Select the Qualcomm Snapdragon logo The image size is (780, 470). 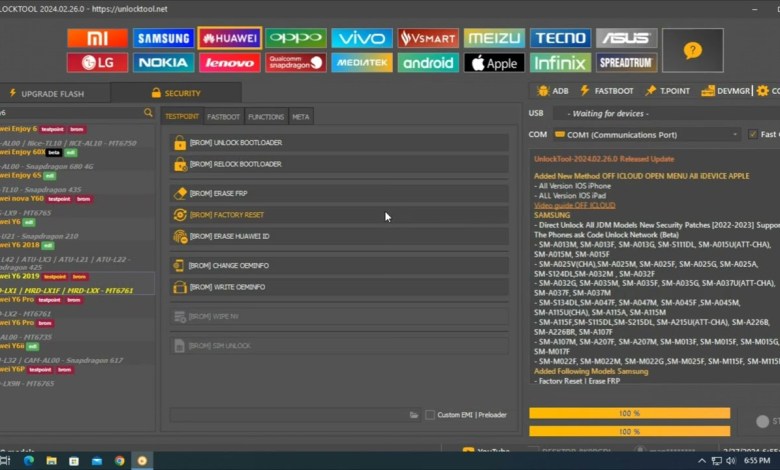[x=296, y=63]
